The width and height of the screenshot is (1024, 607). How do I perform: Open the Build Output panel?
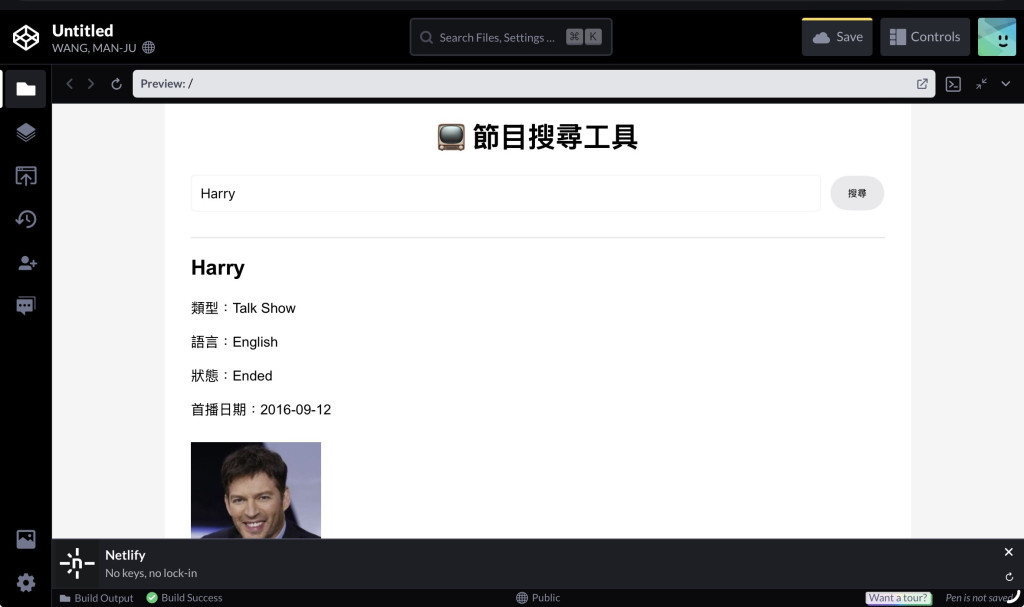[96, 598]
